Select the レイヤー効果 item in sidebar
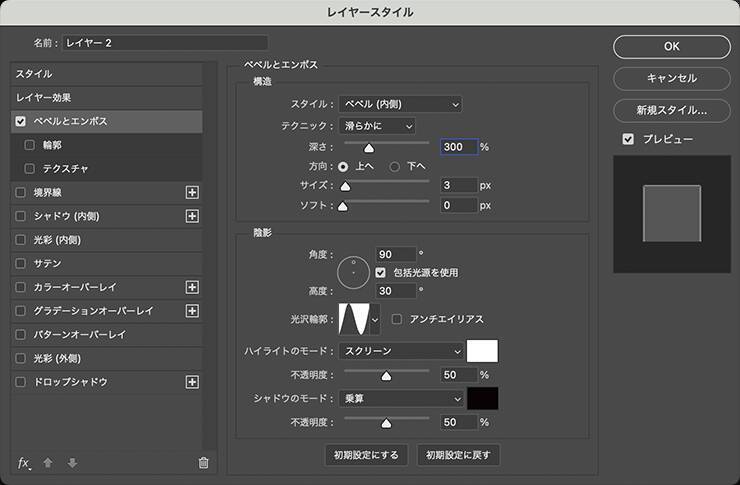Image resolution: width=740 pixels, height=485 pixels. click(44, 98)
